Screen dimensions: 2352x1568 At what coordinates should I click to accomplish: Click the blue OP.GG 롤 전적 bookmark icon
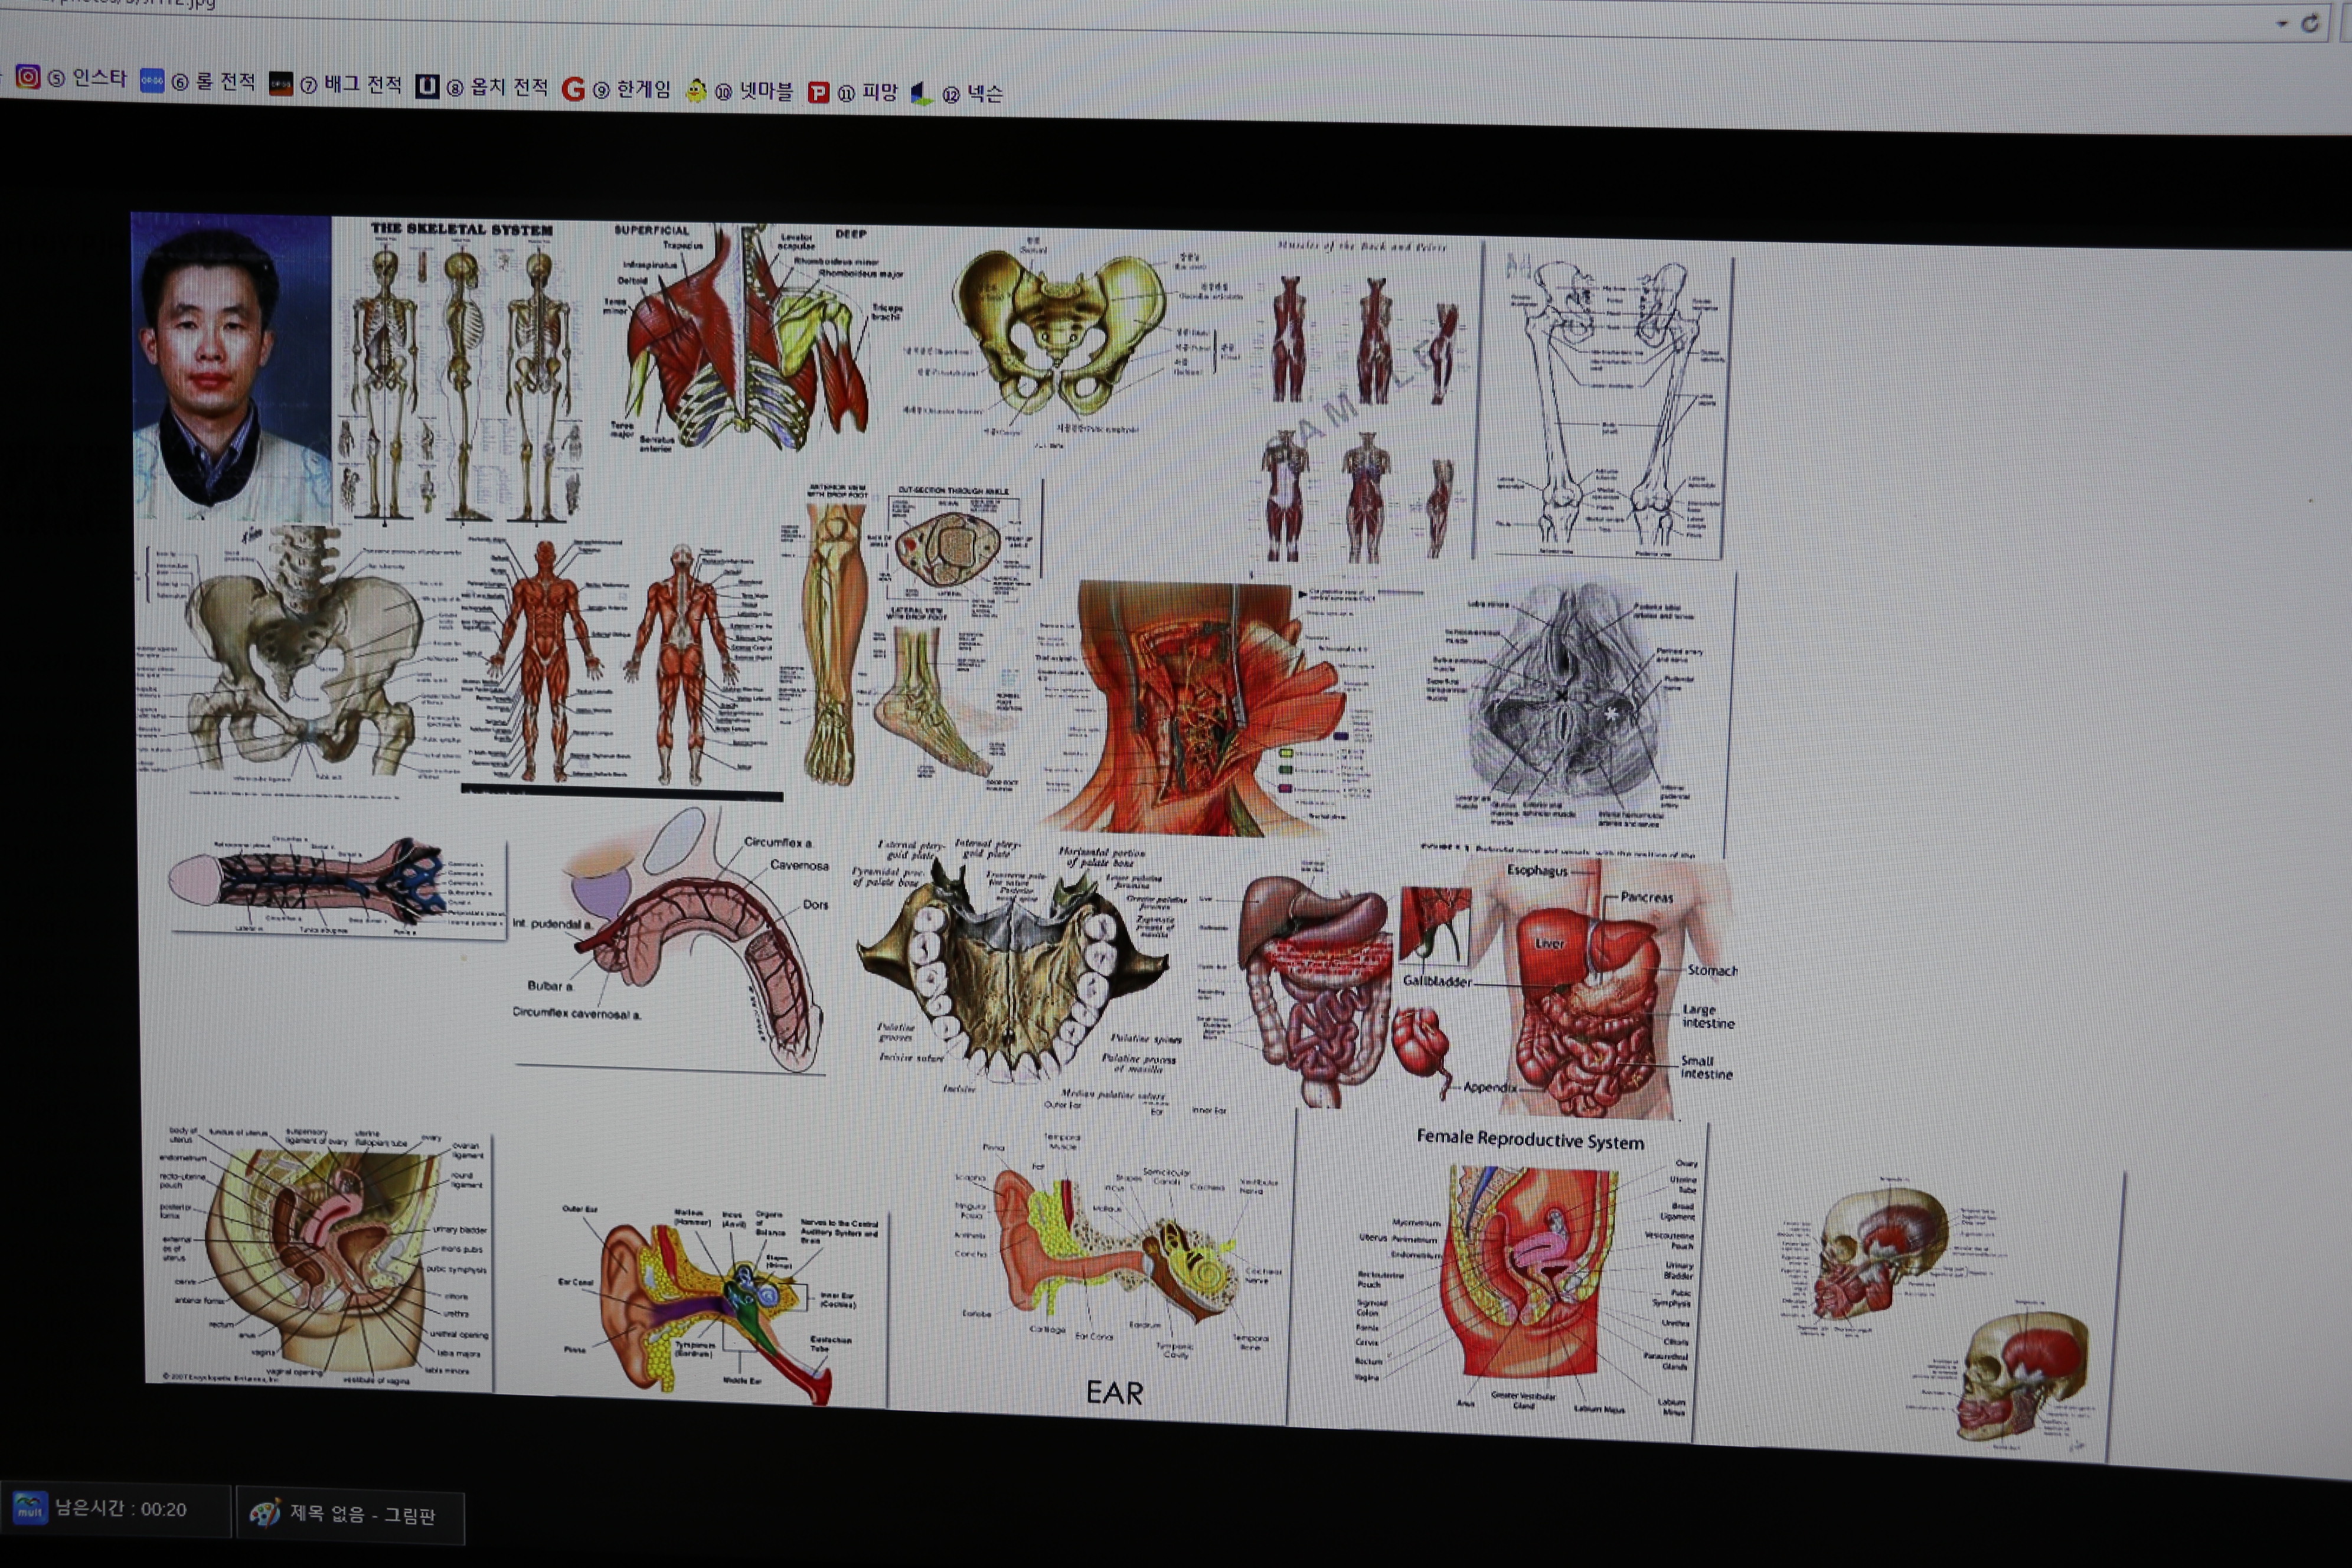152,81
